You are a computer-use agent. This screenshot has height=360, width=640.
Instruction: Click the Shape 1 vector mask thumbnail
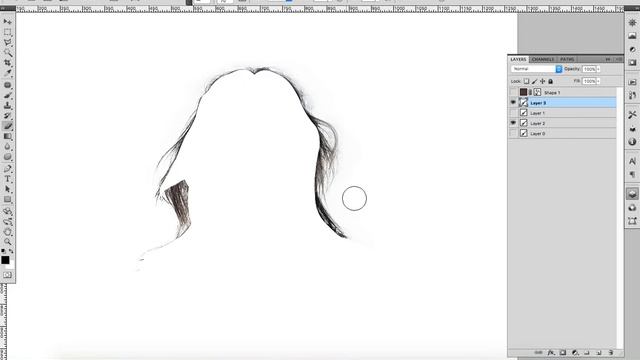tap(537, 92)
